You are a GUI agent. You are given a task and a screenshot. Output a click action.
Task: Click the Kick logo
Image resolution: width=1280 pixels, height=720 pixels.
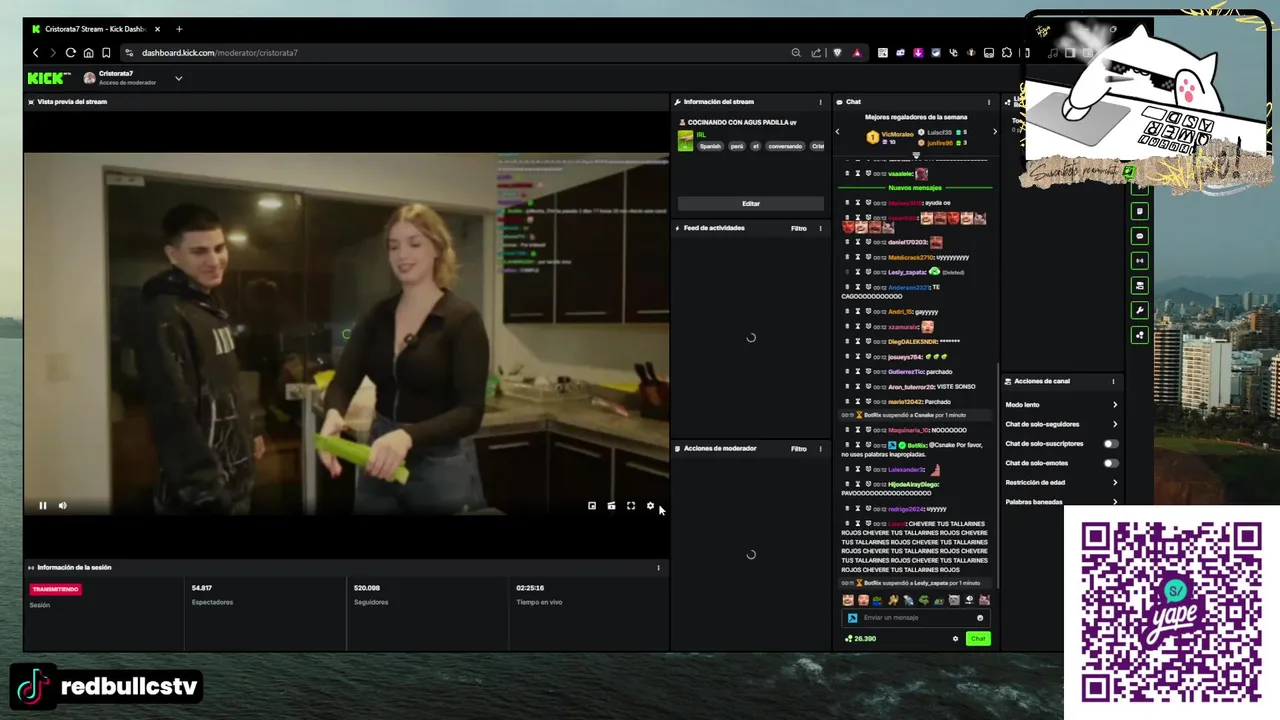49,78
